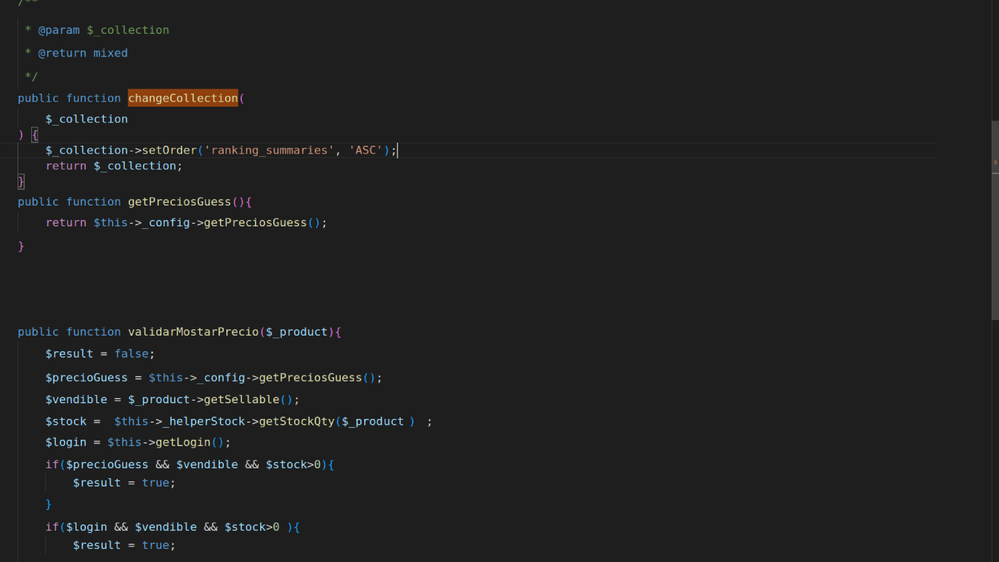Click the orange marker in overview ruler

[995, 163]
